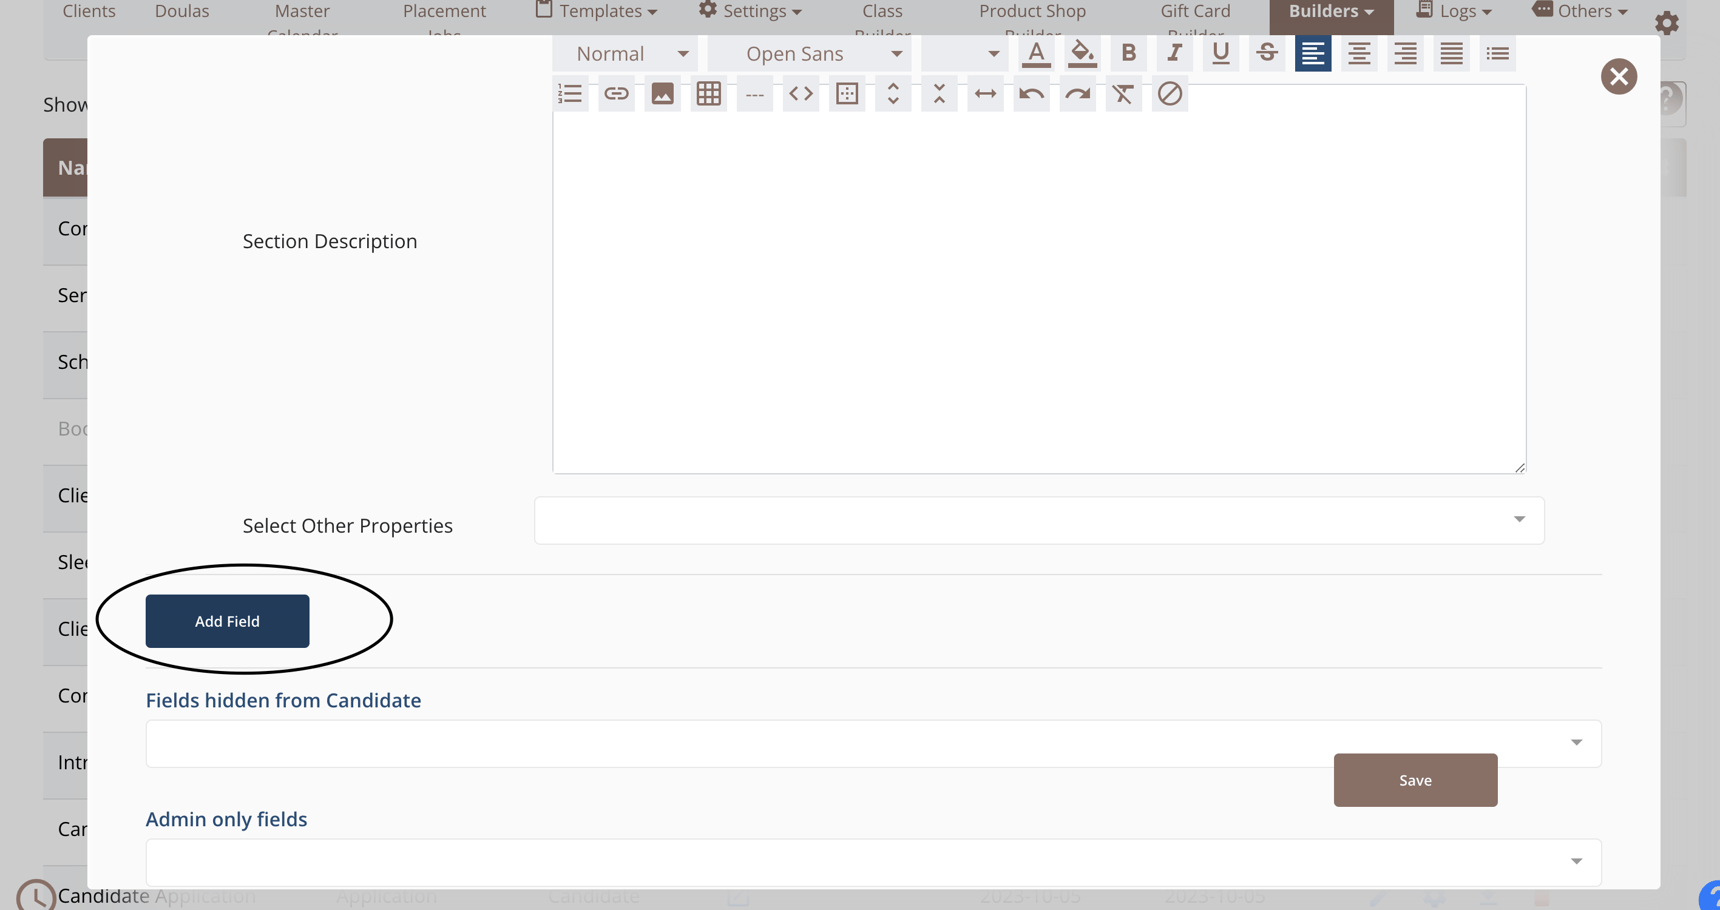Align text center in editor
This screenshot has width=1720, height=910.
1358,53
